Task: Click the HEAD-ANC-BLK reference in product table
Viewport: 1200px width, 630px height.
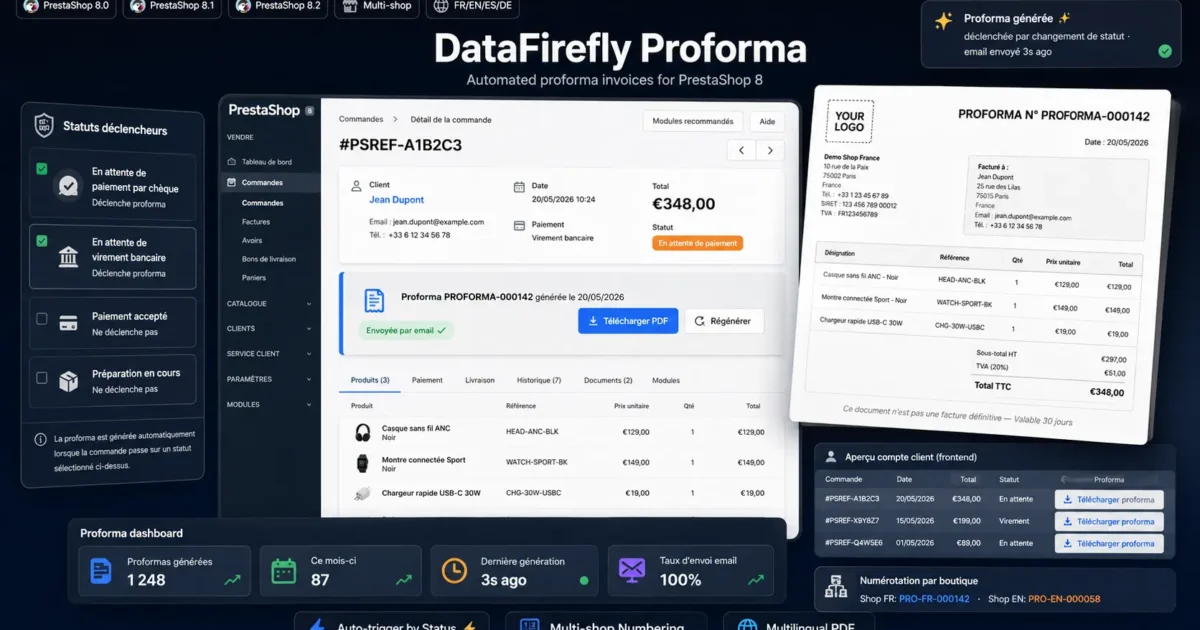Action: pyautogui.click(x=530, y=432)
